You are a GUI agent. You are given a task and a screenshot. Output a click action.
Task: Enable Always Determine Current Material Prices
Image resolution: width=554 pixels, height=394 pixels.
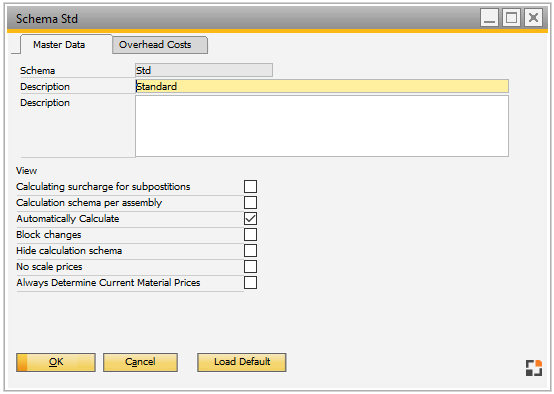coord(250,282)
